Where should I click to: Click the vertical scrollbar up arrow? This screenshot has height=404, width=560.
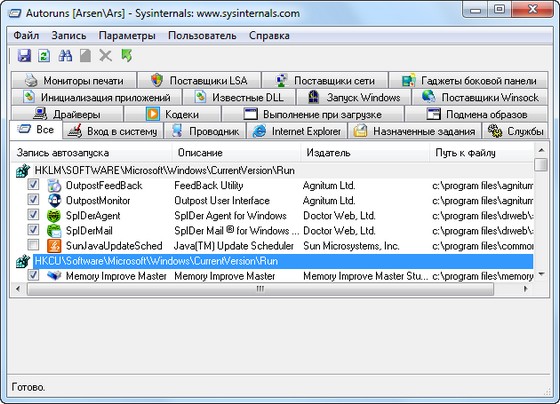(541, 150)
